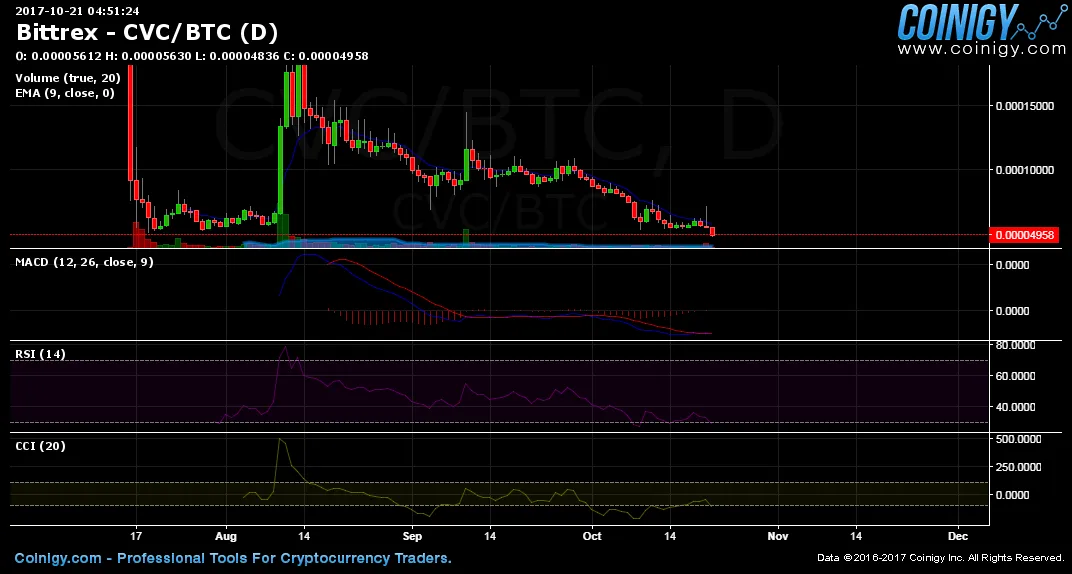Image resolution: width=1072 pixels, height=574 pixels.
Task: Click the Aug label on time axis
Action: 225,536
